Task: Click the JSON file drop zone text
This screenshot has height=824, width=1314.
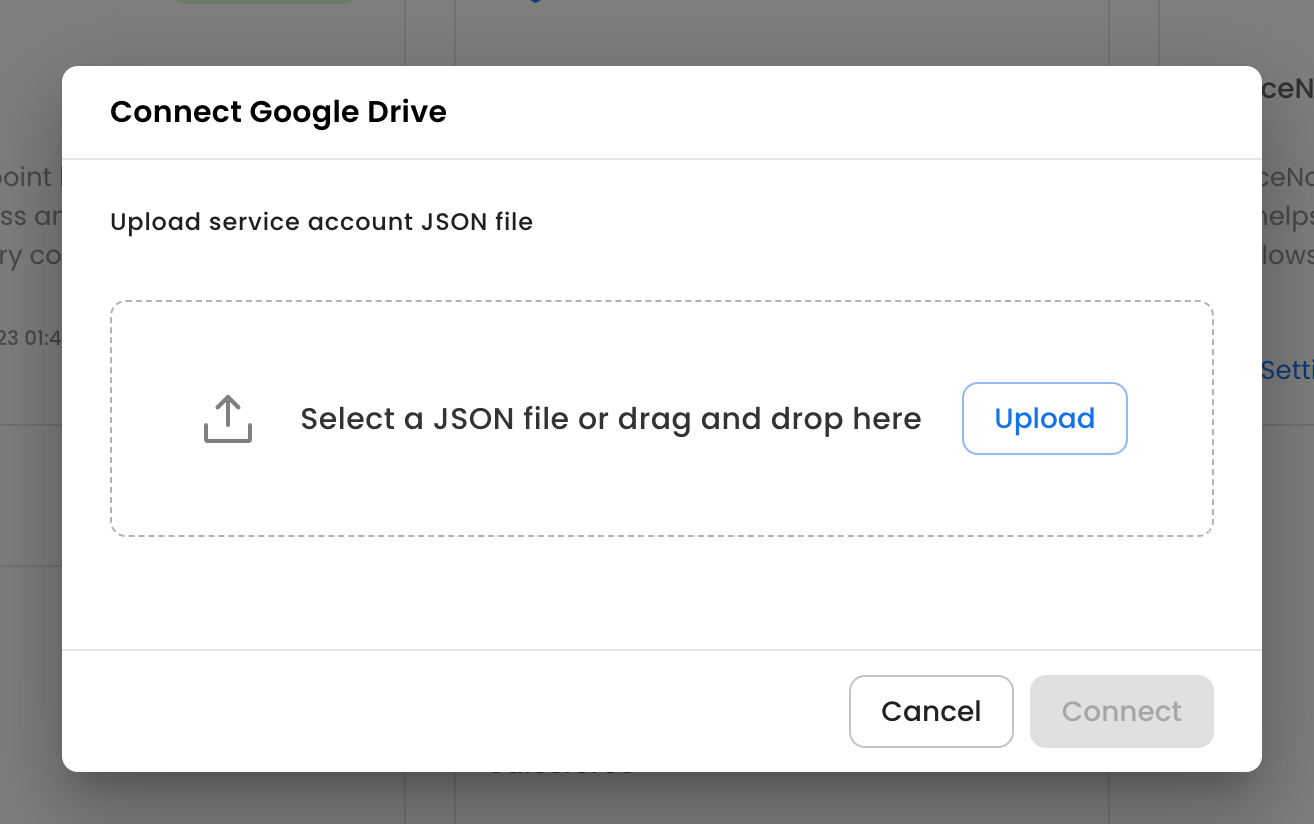Action: [x=611, y=418]
